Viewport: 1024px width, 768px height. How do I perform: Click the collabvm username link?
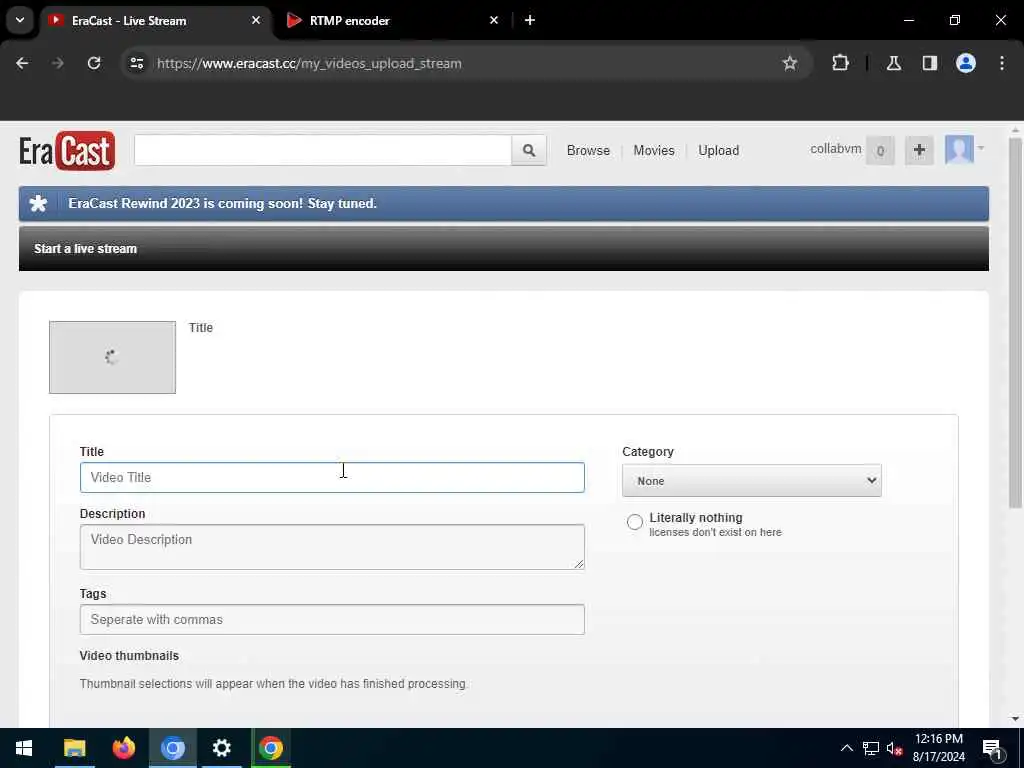(835, 149)
